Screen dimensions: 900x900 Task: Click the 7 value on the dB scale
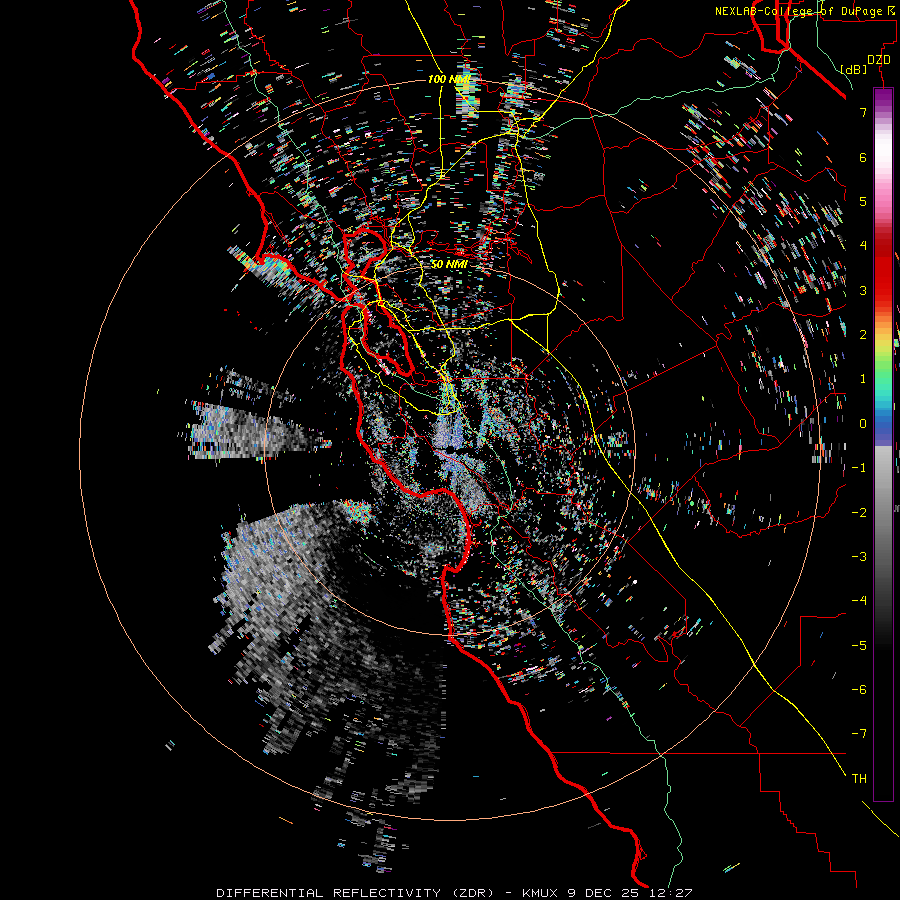pos(863,112)
